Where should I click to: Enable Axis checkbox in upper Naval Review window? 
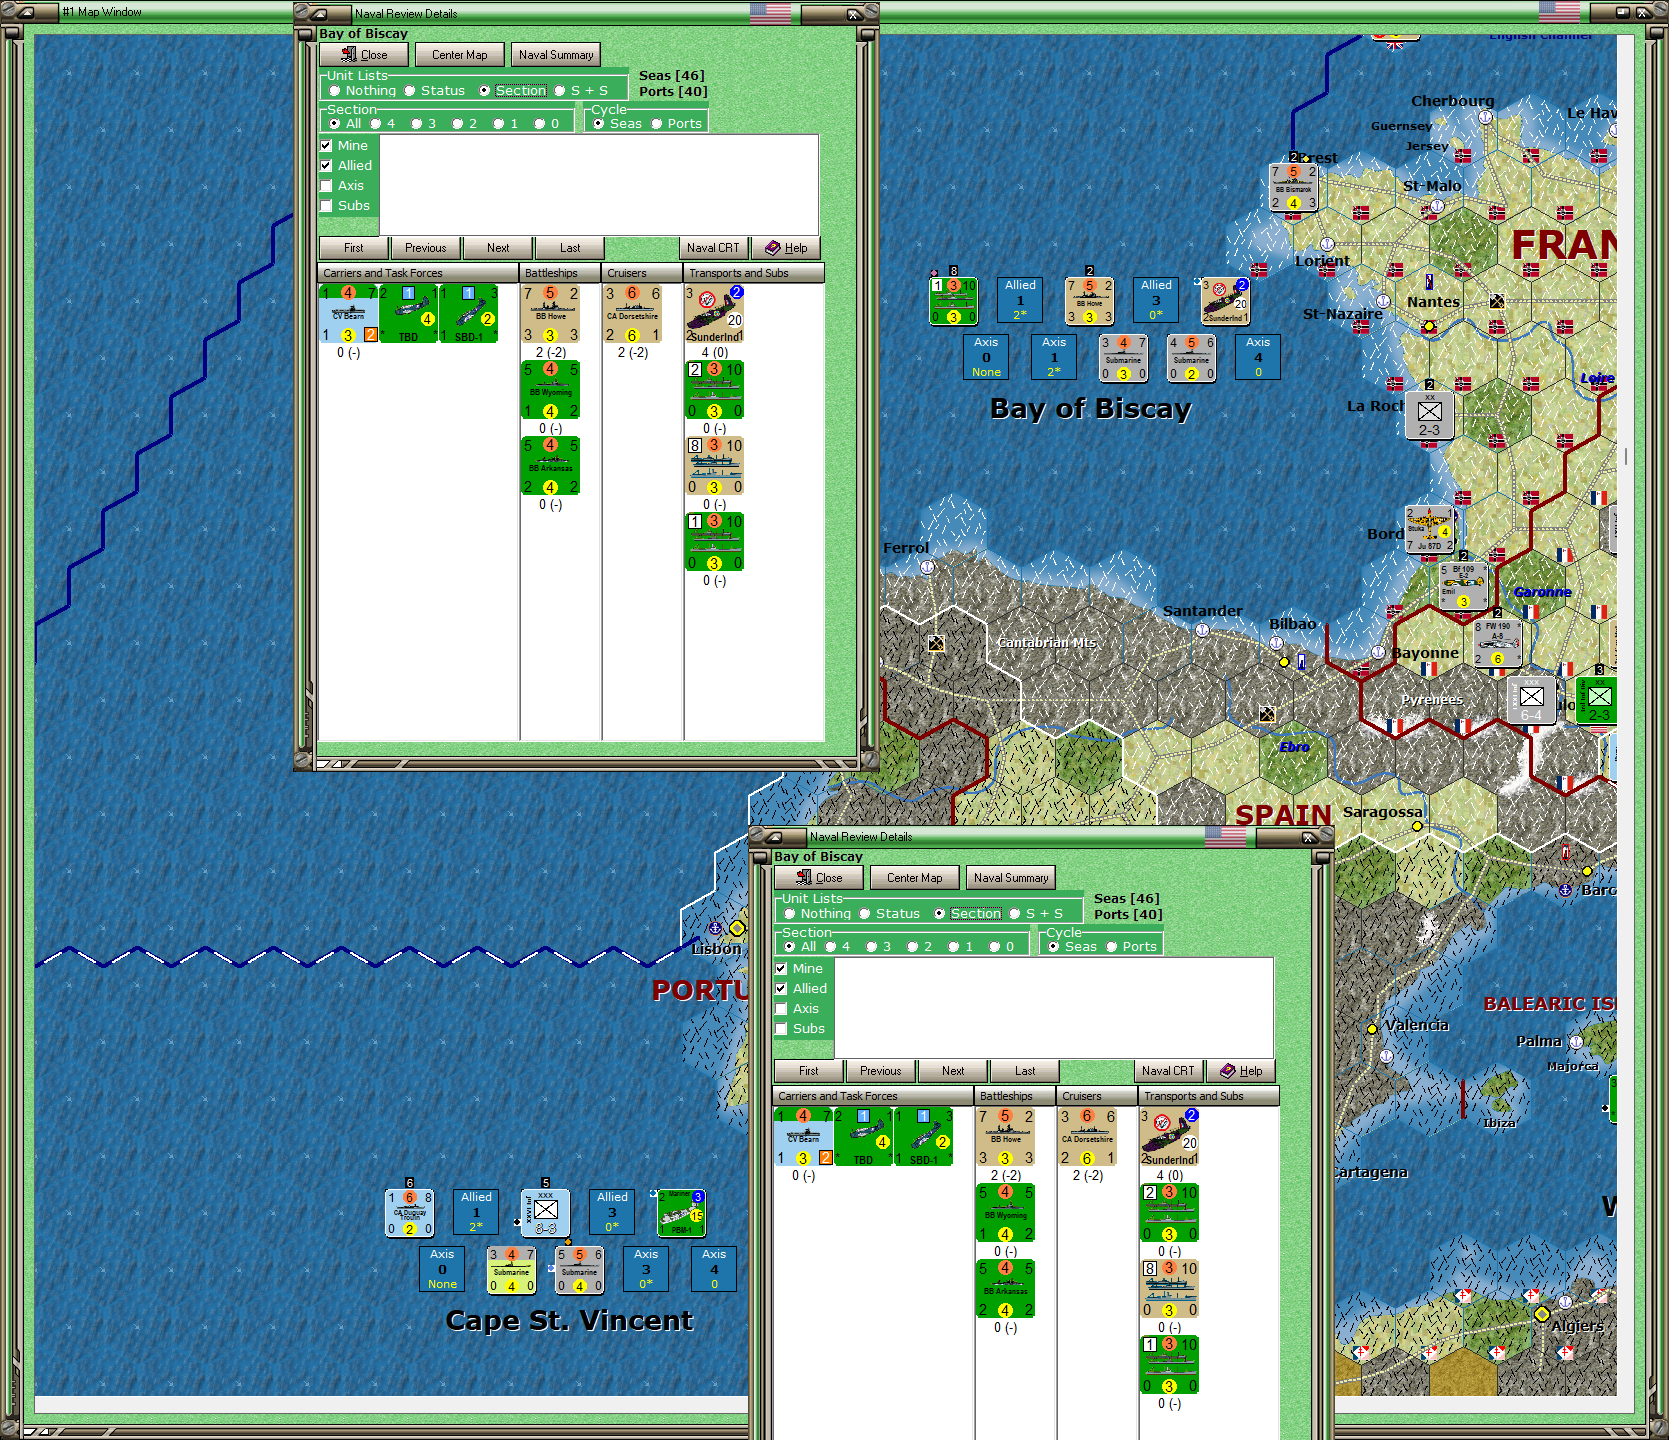pos(326,186)
